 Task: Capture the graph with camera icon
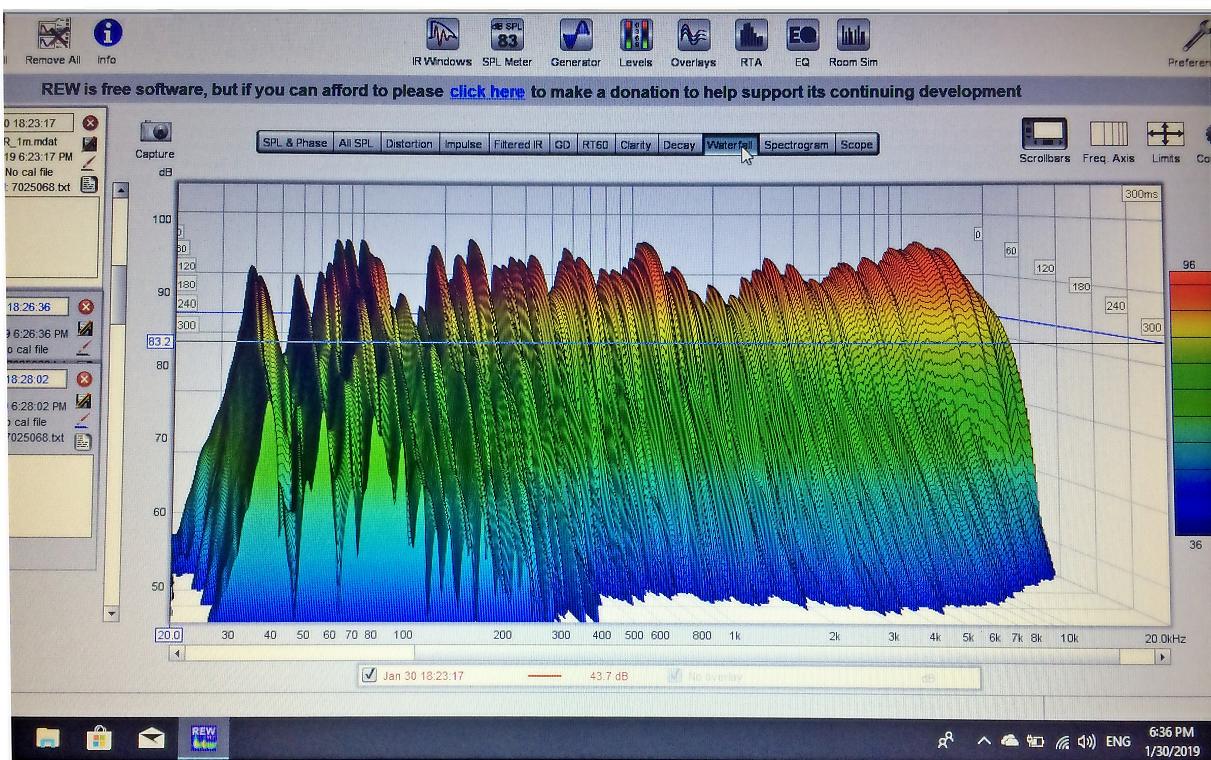click(155, 133)
